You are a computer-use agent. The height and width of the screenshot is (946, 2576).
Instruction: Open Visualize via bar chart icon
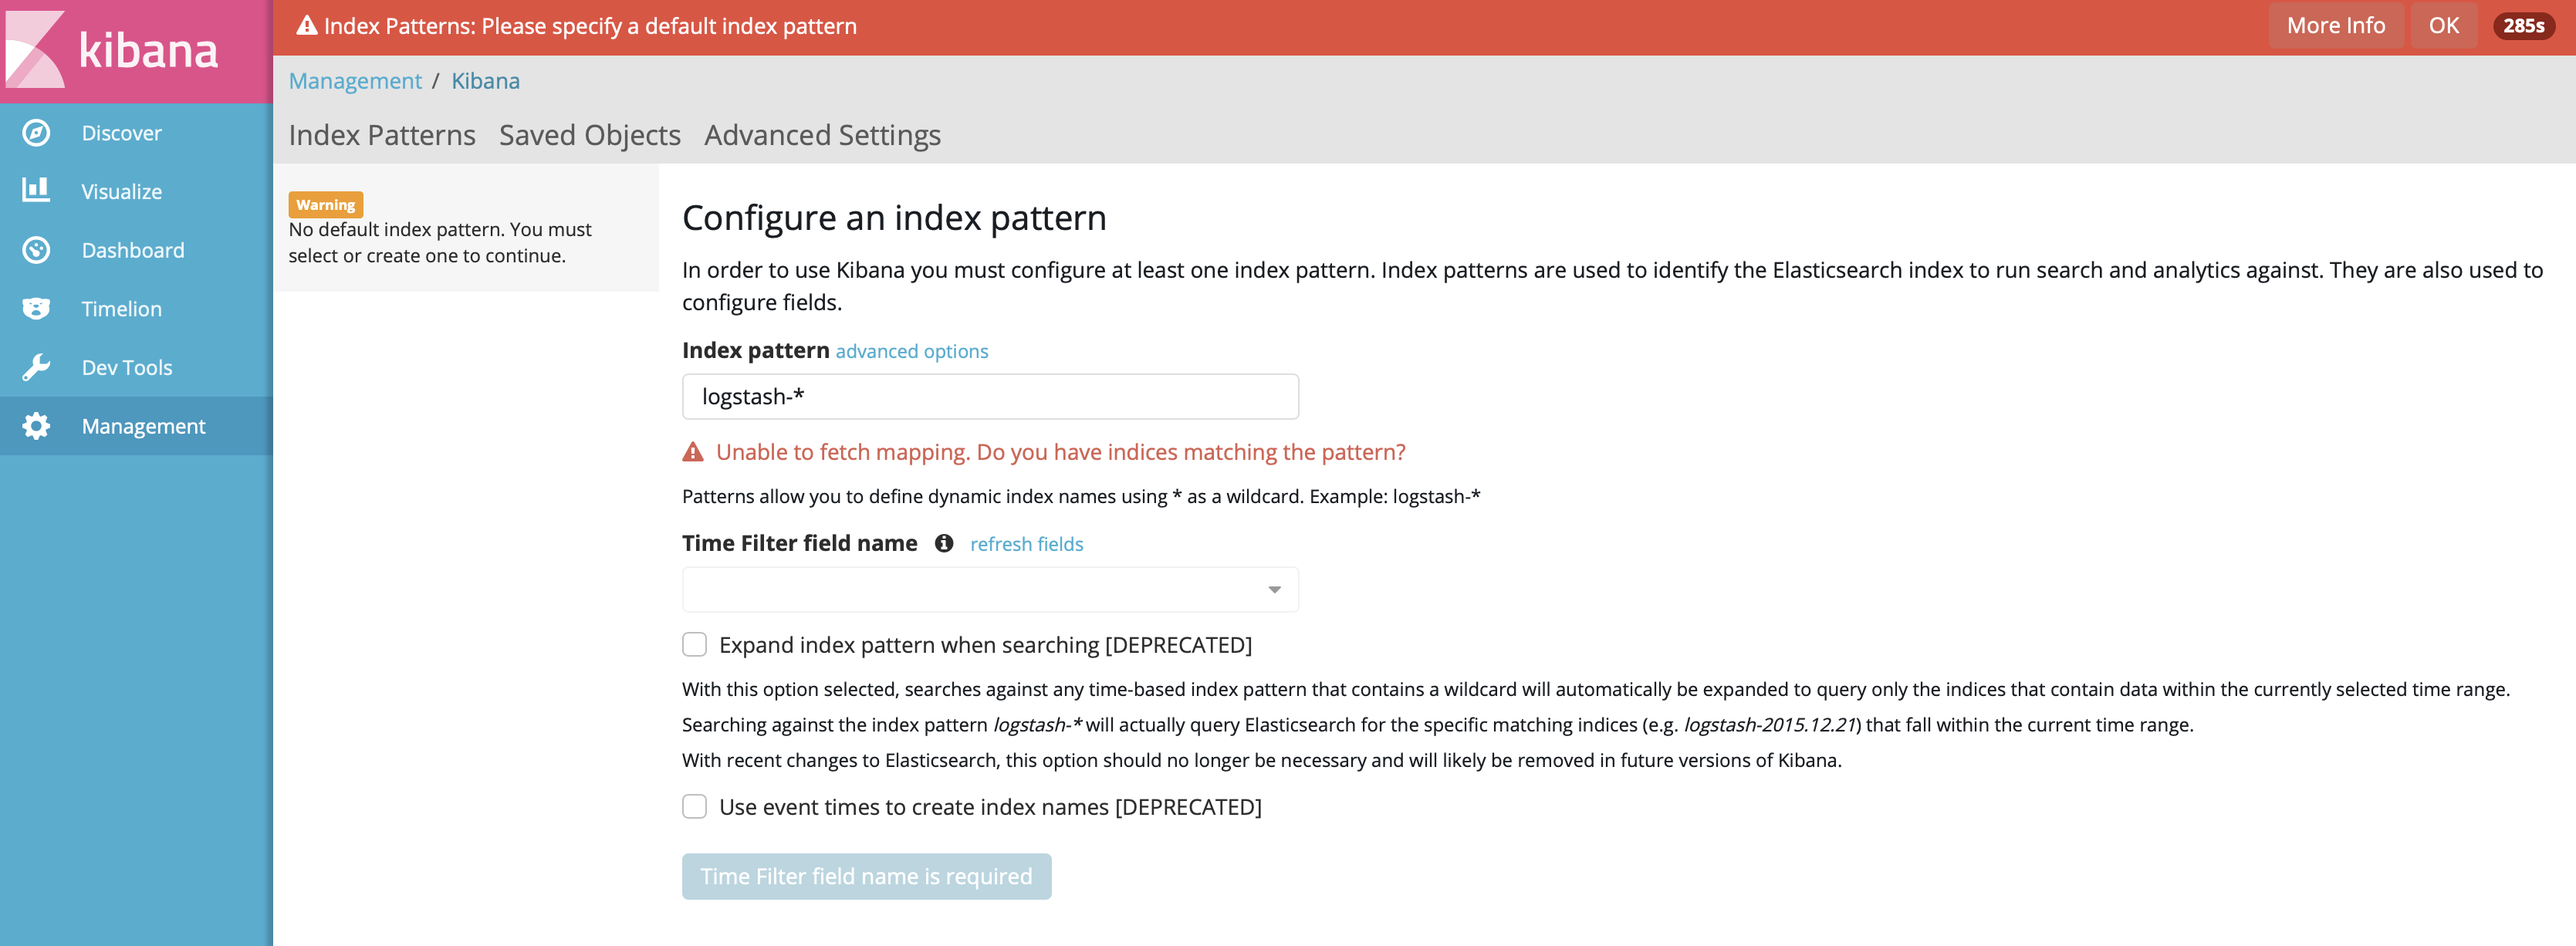click(x=36, y=190)
